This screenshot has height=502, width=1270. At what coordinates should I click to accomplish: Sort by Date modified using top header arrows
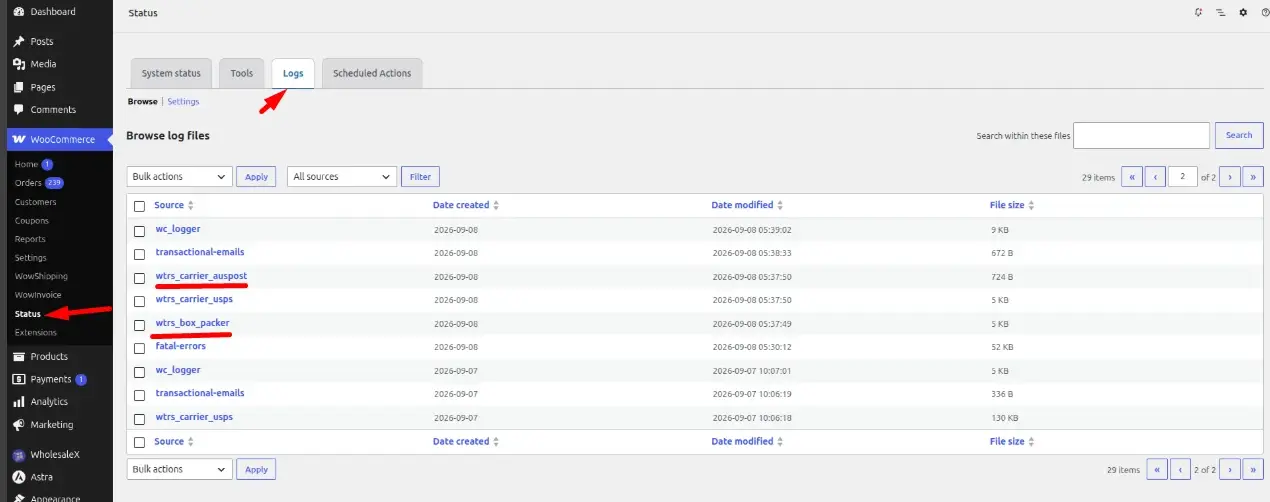(x=780, y=205)
